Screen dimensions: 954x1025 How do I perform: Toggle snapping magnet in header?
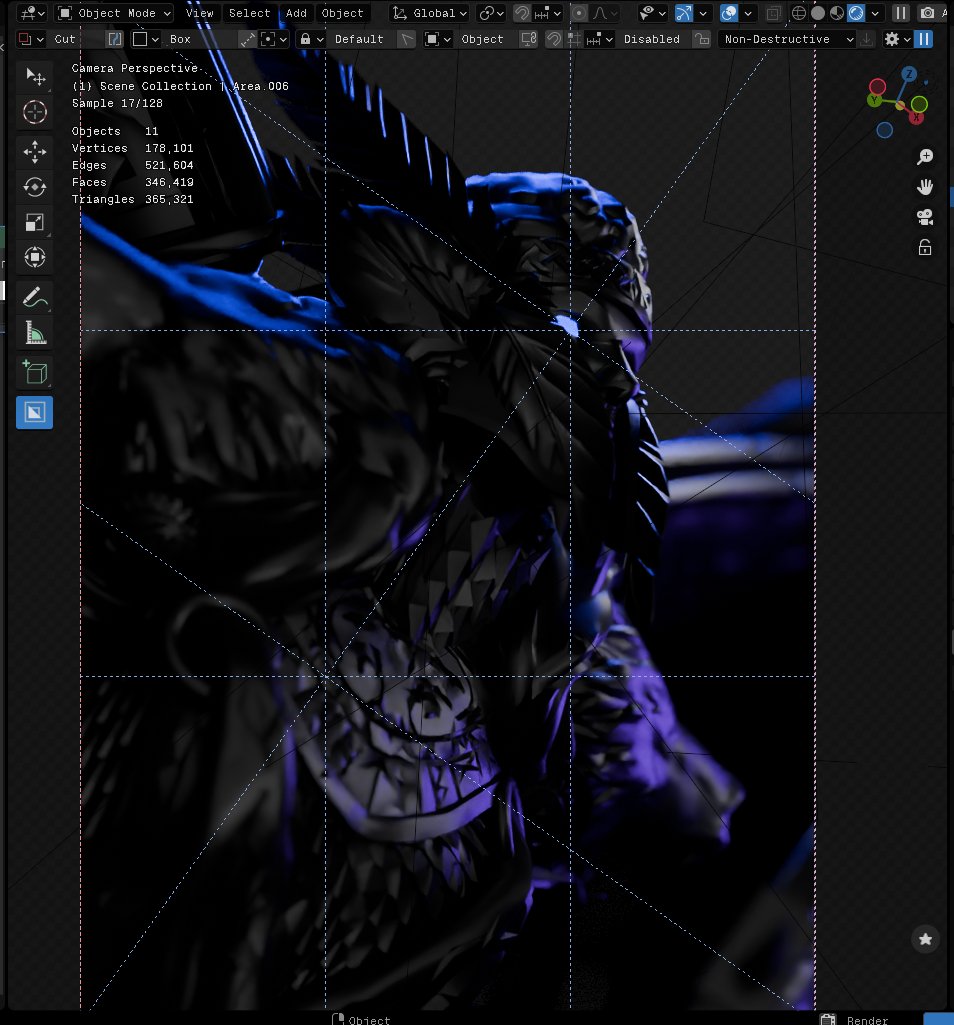(x=521, y=13)
